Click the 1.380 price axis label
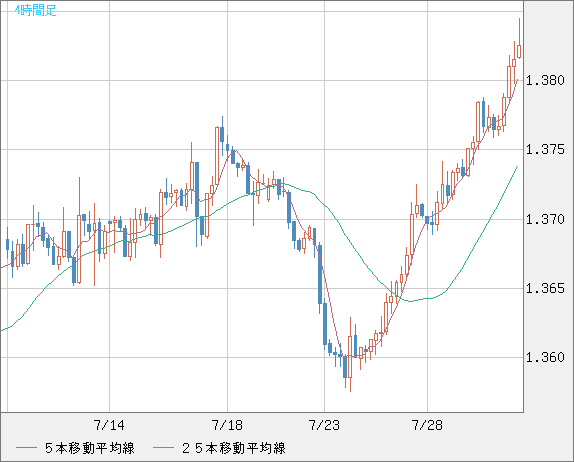The image size is (574, 462). [545, 80]
